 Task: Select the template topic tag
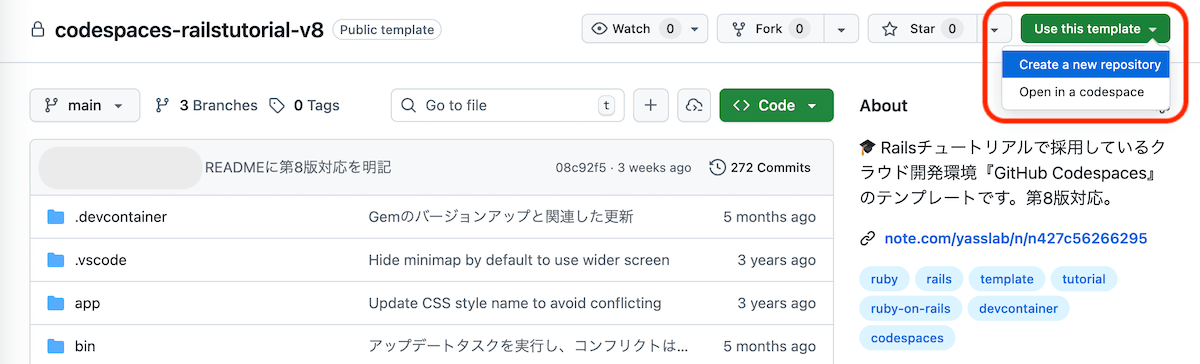pyautogui.click(x=1007, y=279)
